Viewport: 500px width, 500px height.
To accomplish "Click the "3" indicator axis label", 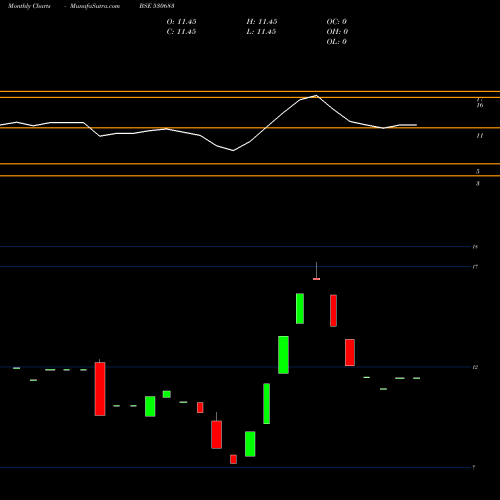I will (x=478, y=183).
